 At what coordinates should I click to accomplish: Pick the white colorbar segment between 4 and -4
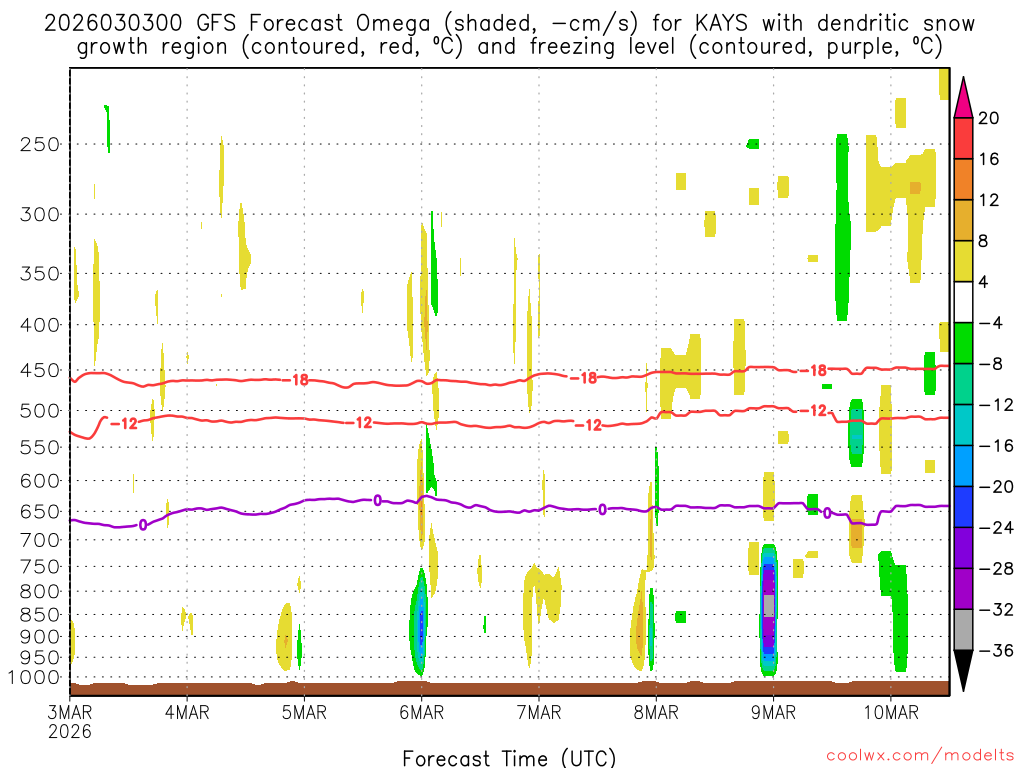pos(963,302)
